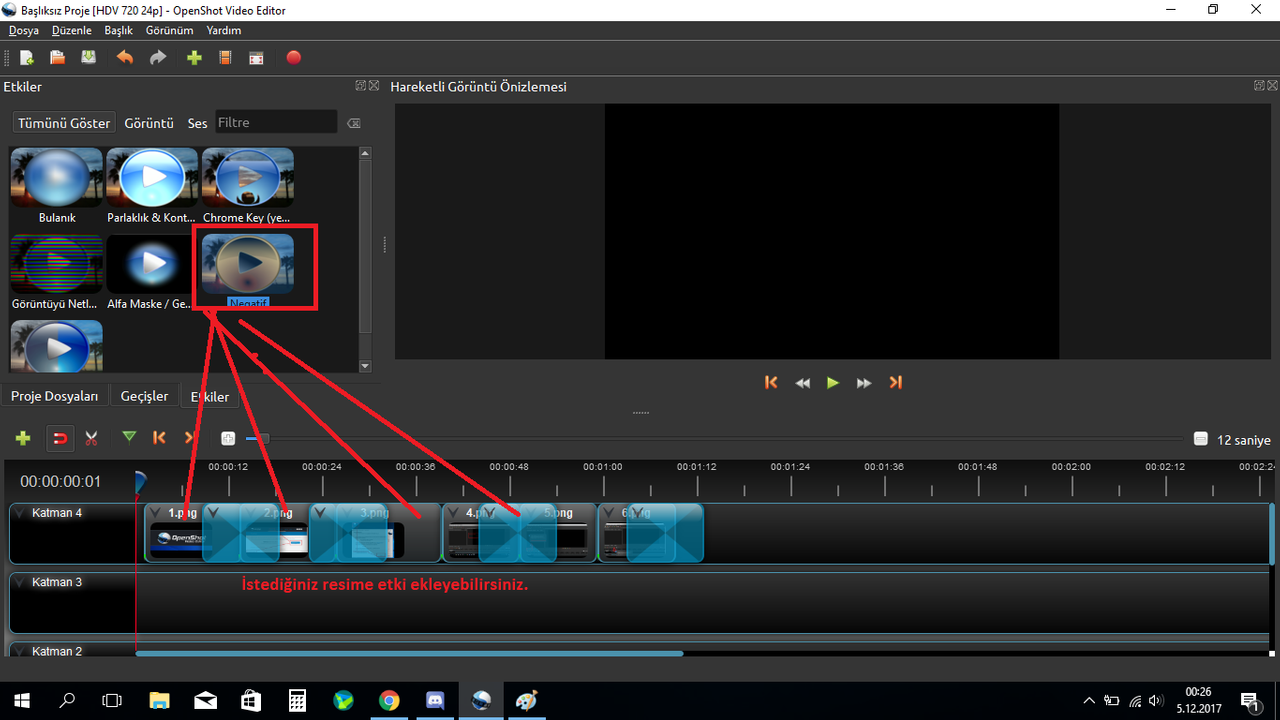This screenshot has height=720, width=1280.
Task: Open Google Chrome from the taskbar
Action: 389,700
